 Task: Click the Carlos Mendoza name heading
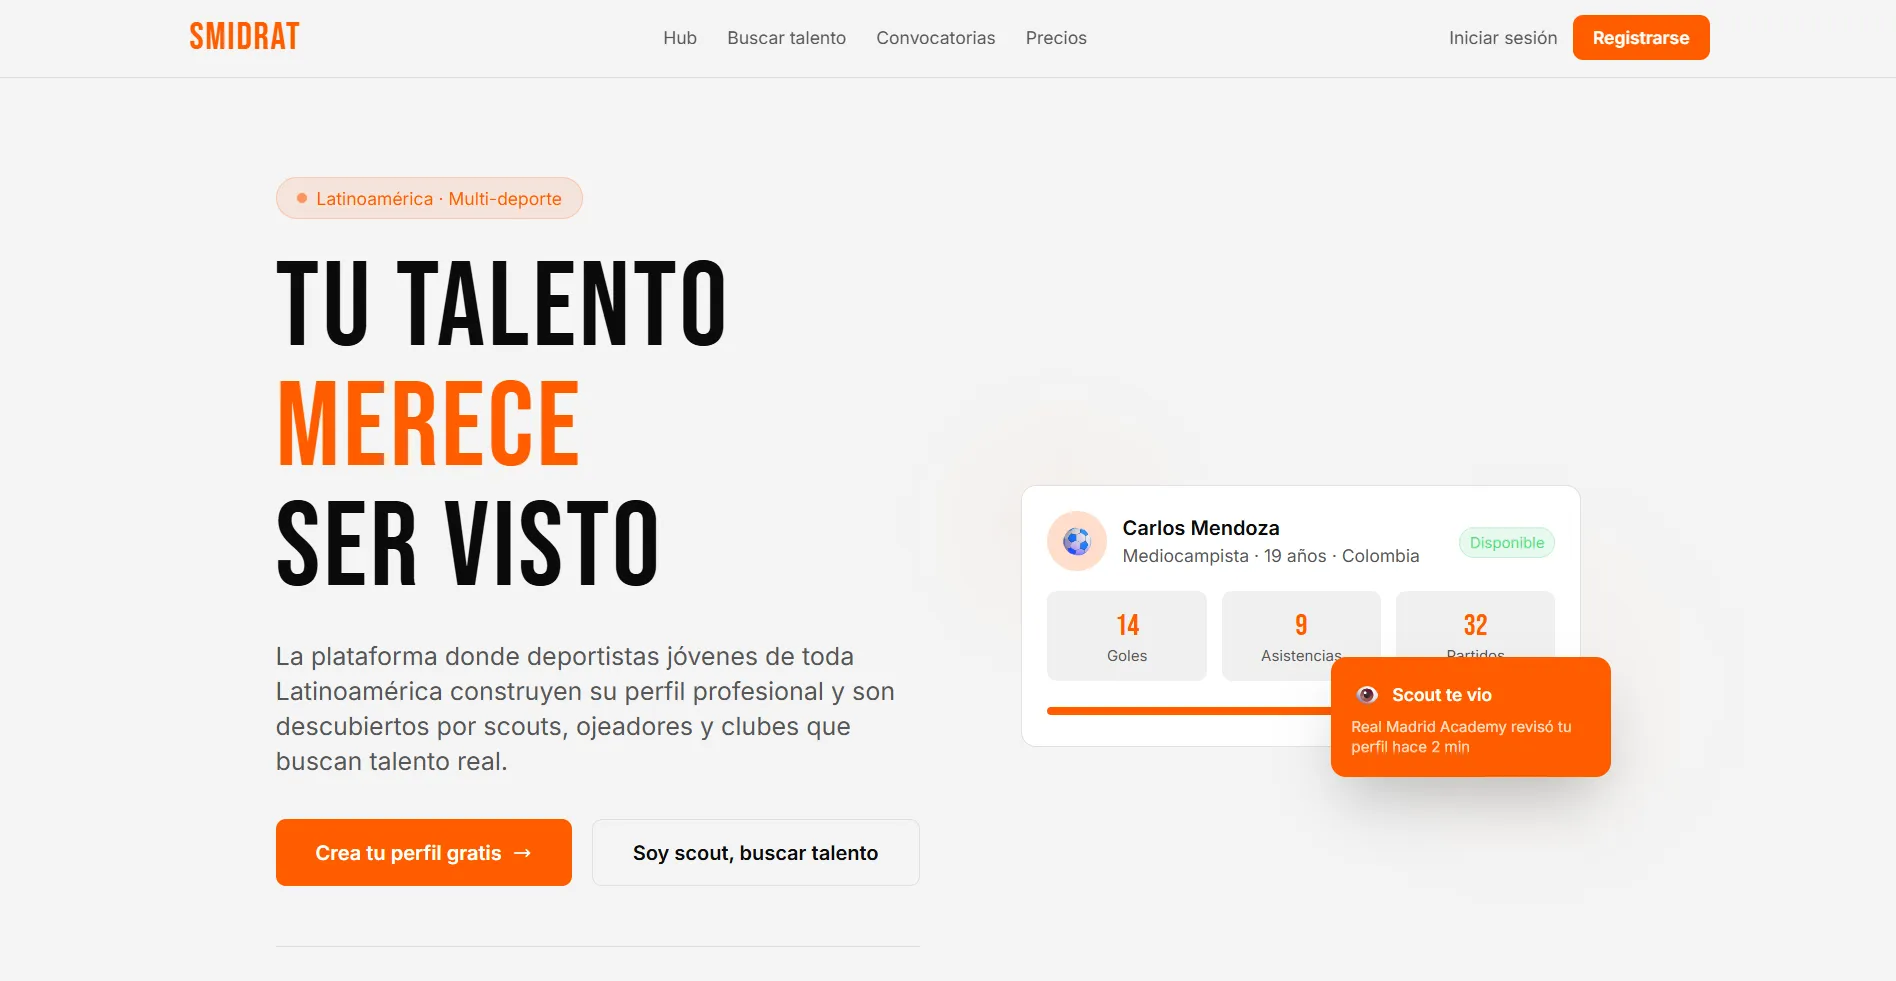[1201, 528]
